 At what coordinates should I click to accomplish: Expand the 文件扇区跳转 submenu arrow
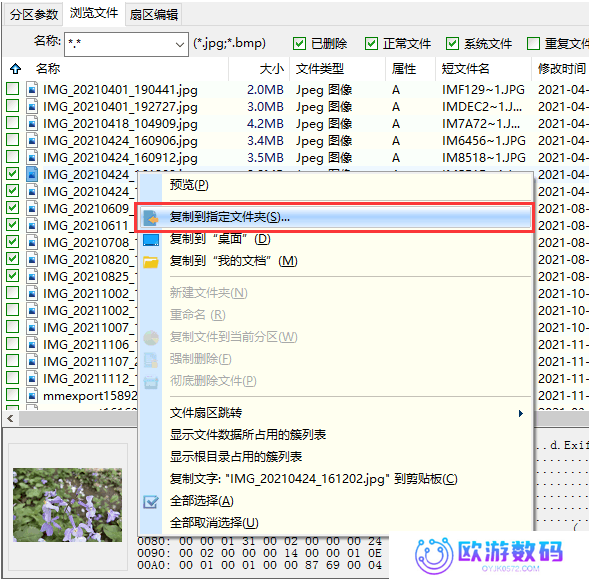click(x=521, y=413)
